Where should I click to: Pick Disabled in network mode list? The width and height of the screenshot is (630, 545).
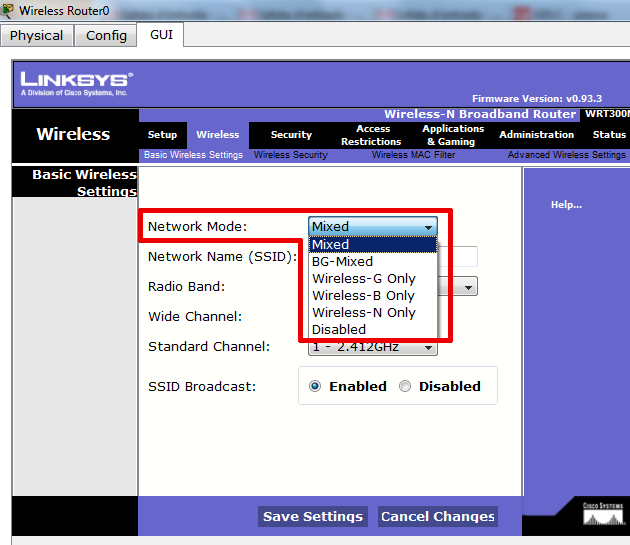[x=339, y=329]
